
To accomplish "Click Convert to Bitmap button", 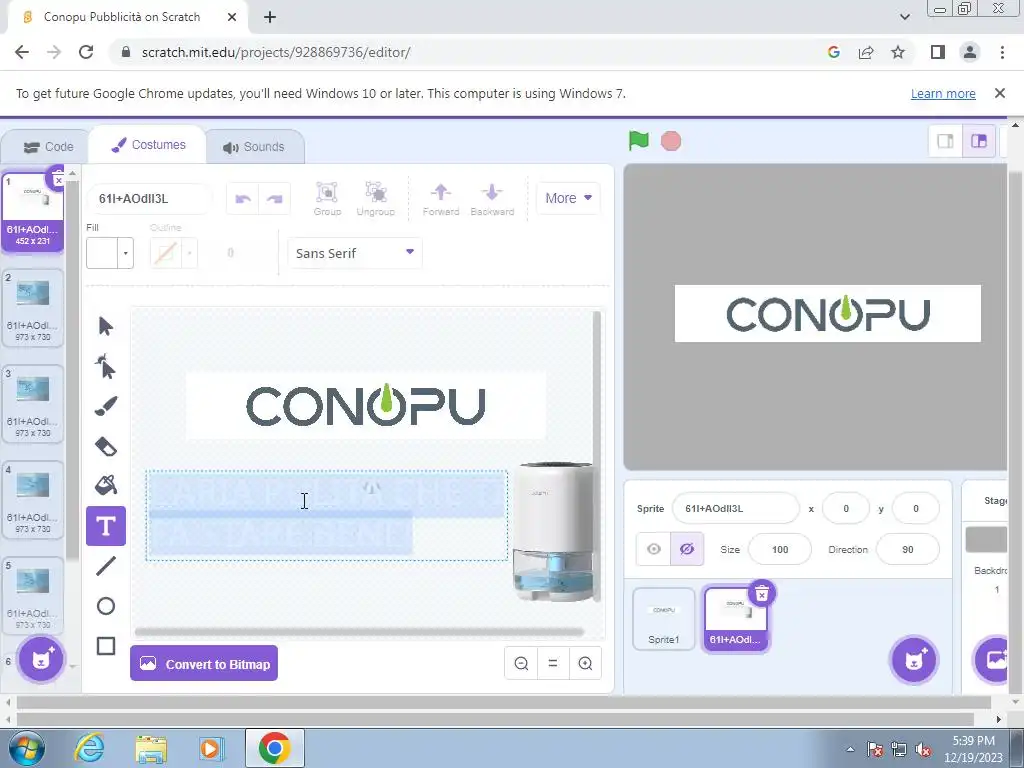I will [x=204, y=664].
